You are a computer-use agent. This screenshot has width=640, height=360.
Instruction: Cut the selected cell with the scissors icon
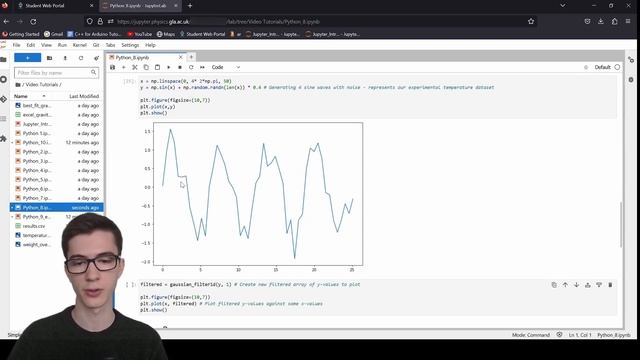(x=135, y=67)
